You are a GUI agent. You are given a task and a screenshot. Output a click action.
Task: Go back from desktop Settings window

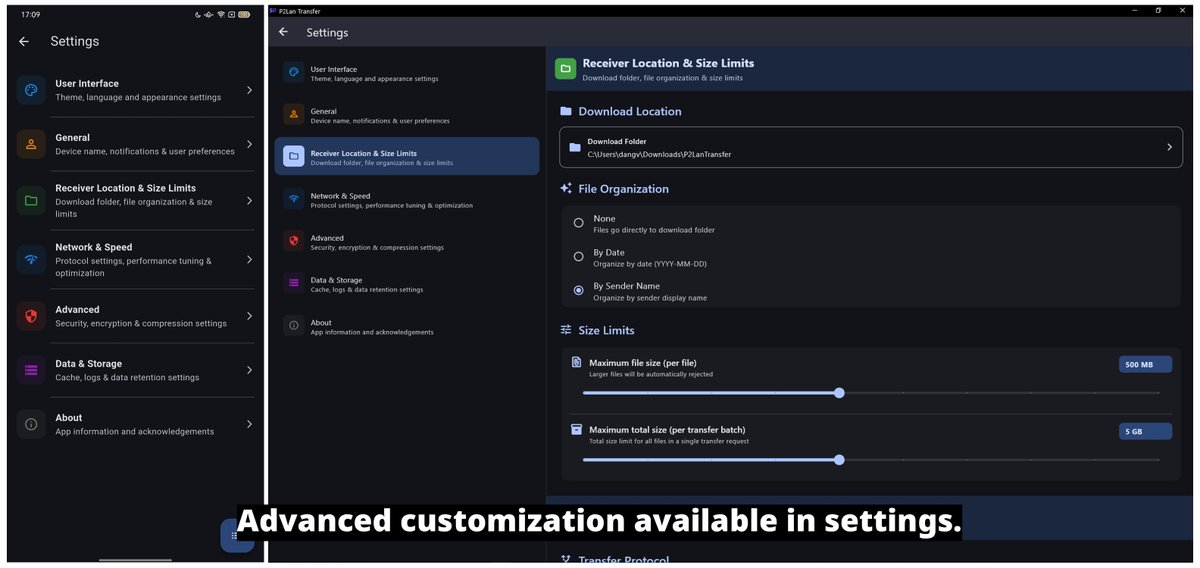pos(283,32)
